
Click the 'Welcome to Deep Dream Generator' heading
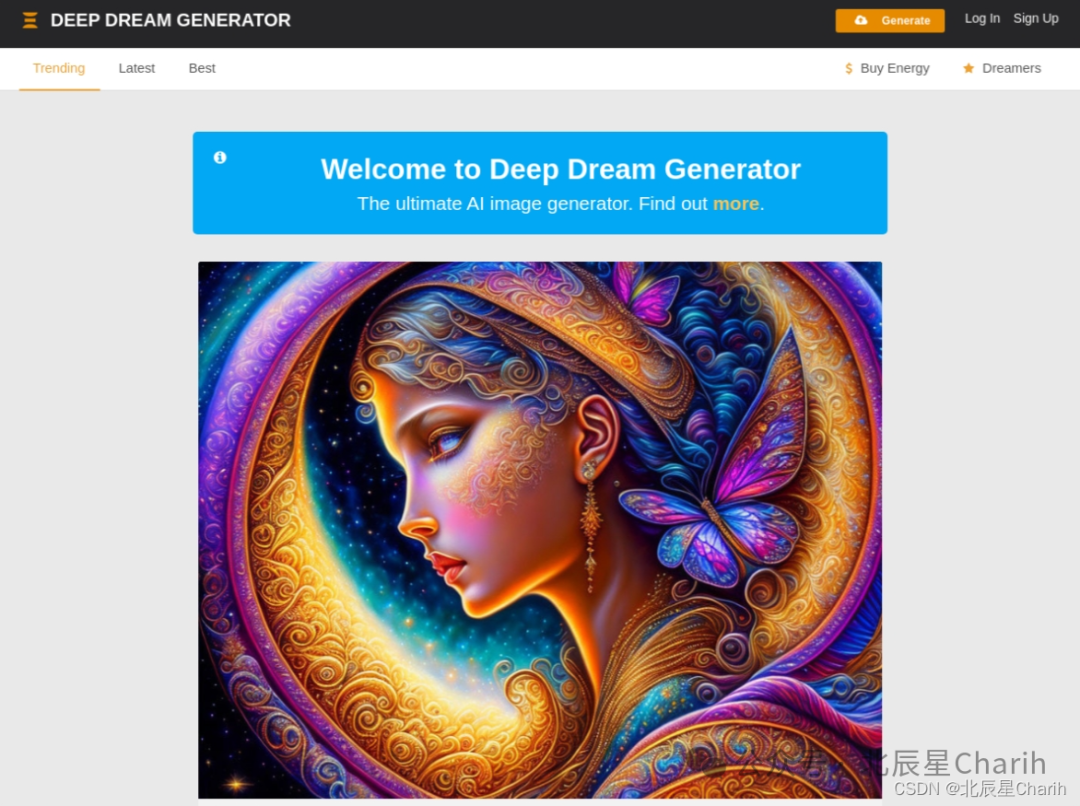[561, 169]
